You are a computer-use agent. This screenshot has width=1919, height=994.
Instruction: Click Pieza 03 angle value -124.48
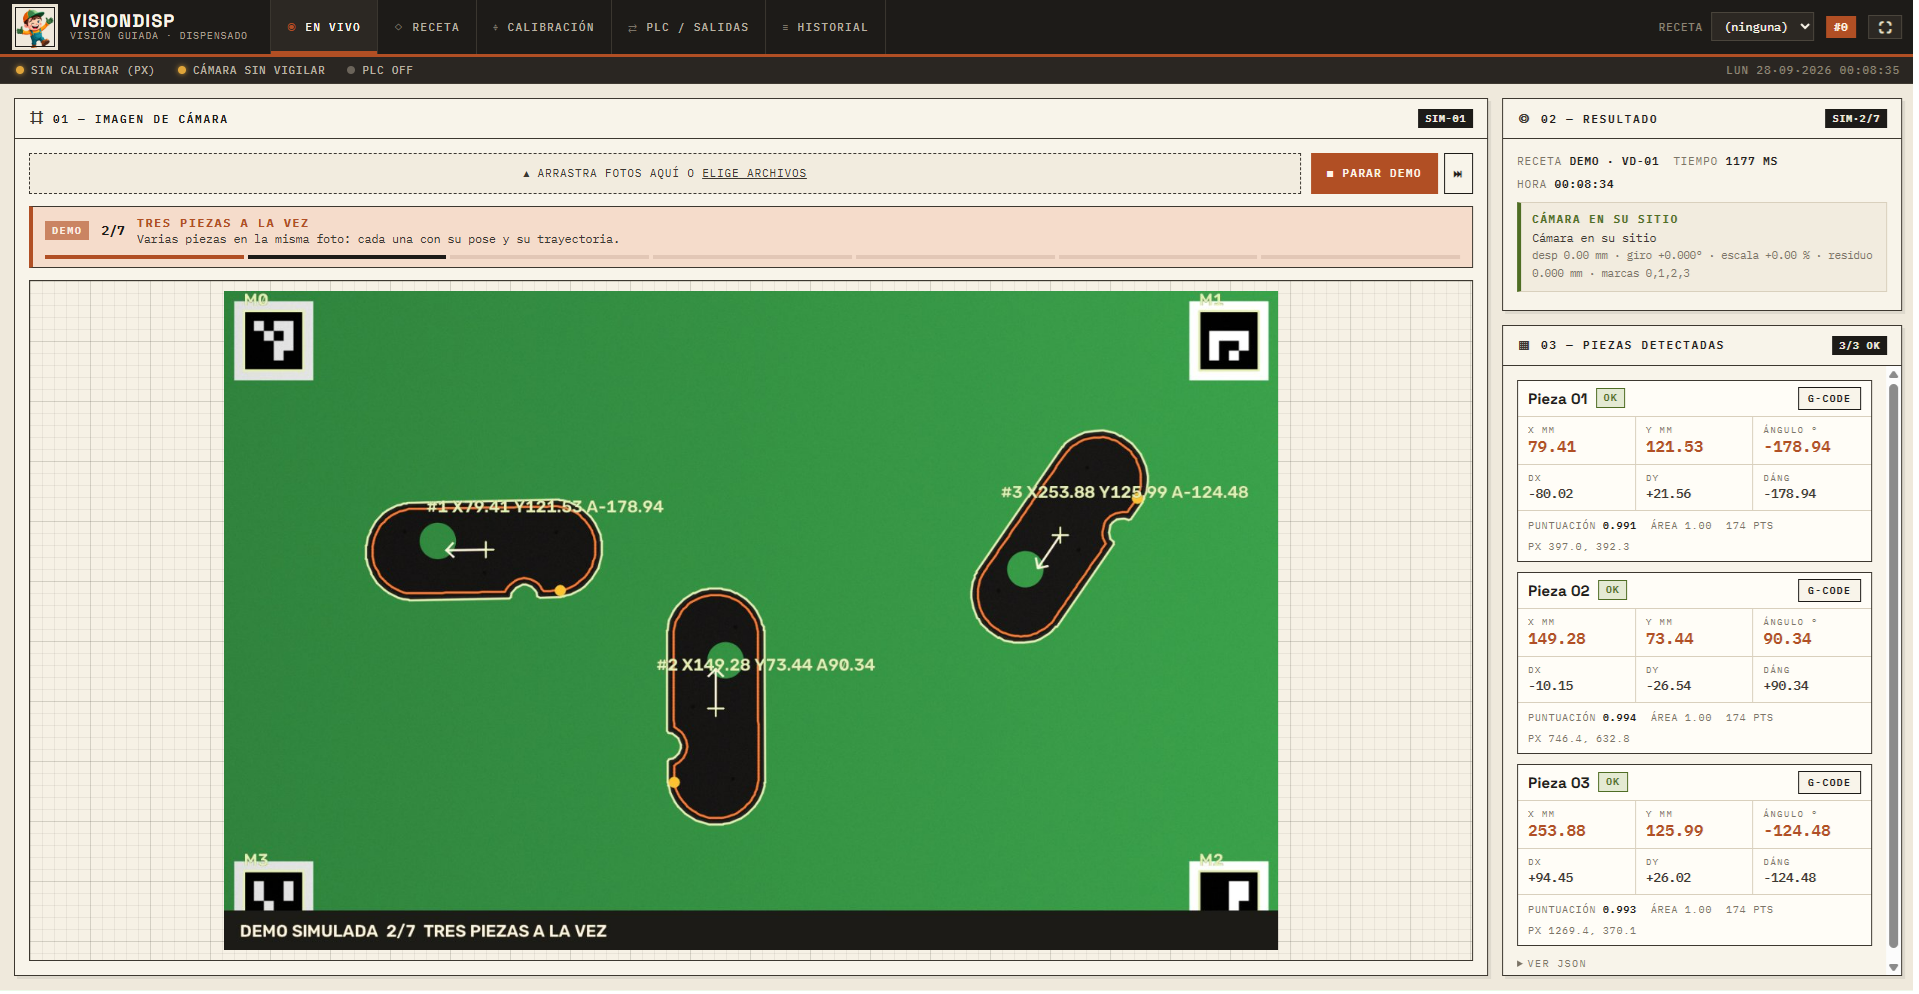click(x=1797, y=831)
